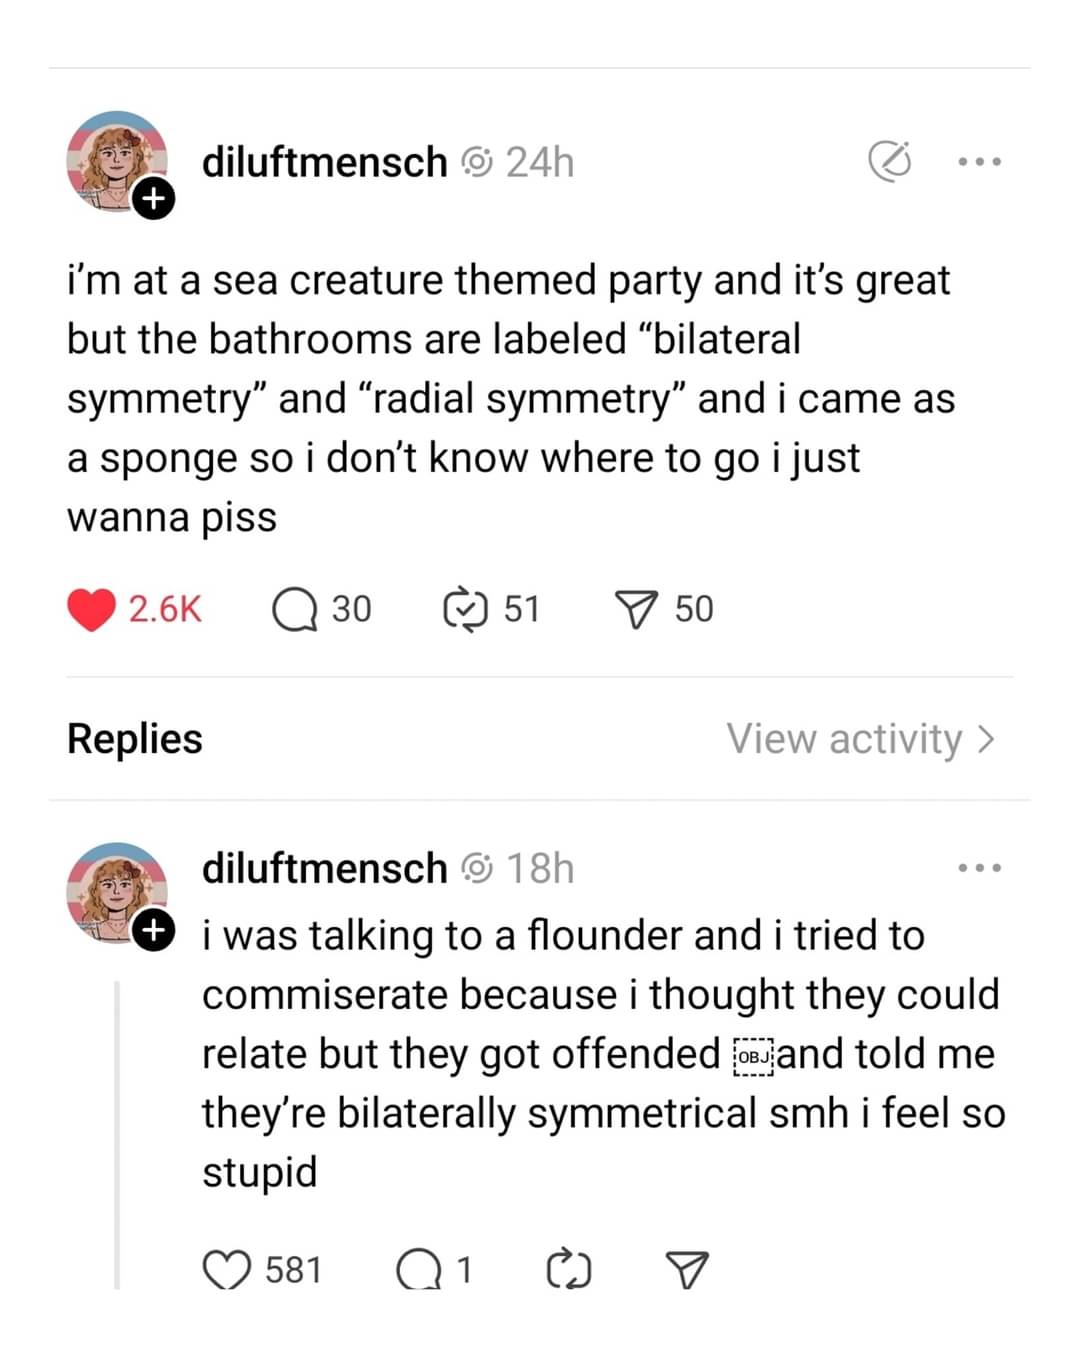
Task: Unlike the top post with red heart
Action: (92, 610)
